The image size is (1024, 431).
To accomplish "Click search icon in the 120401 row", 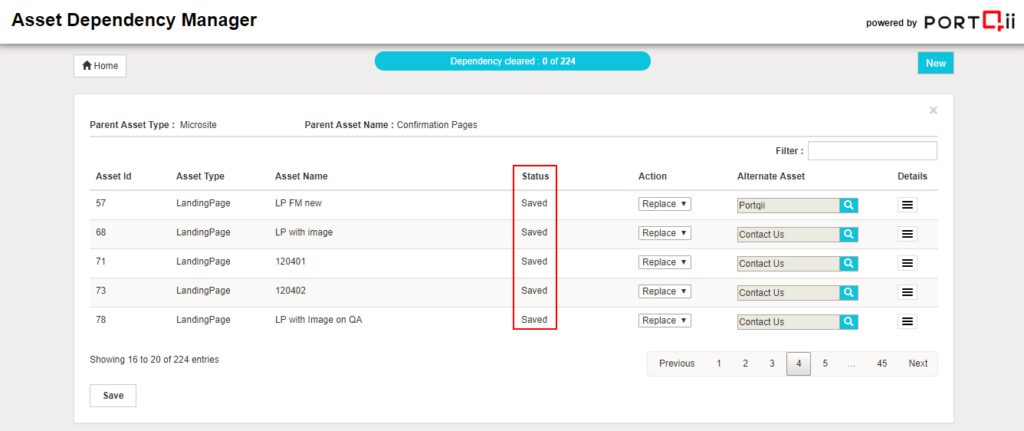I will click(x=848, y=263).
